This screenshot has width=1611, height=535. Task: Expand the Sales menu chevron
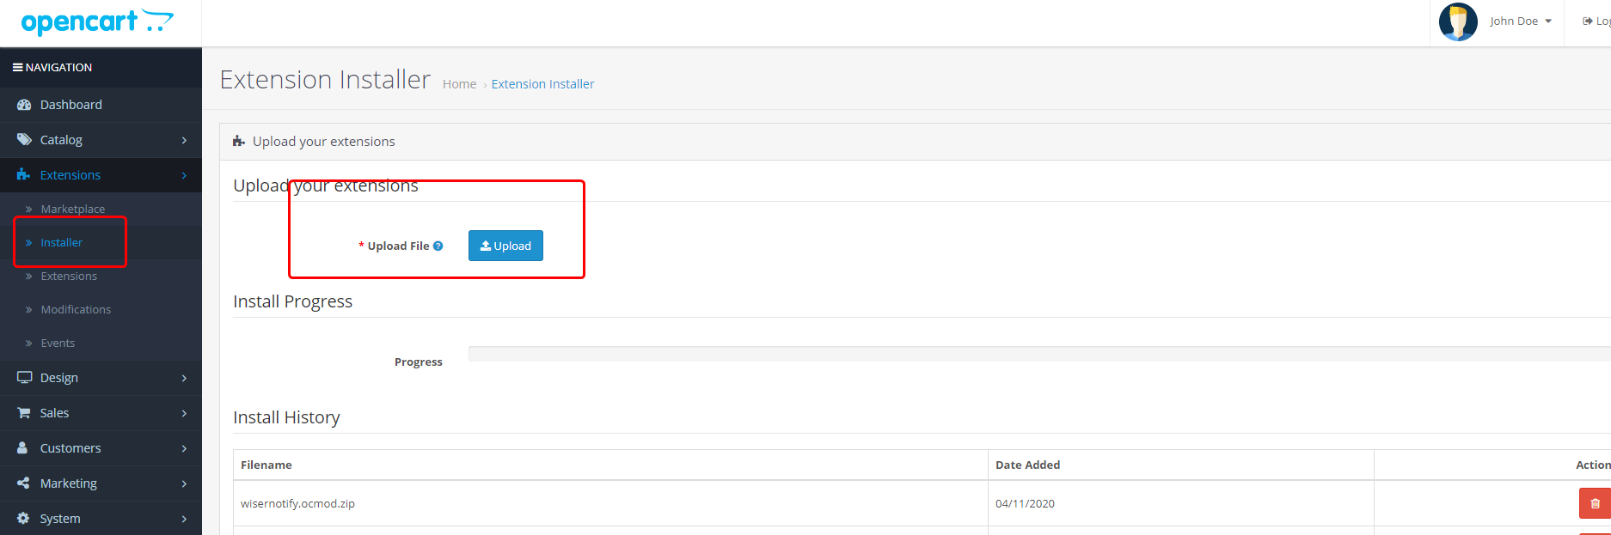pos(184,413)
